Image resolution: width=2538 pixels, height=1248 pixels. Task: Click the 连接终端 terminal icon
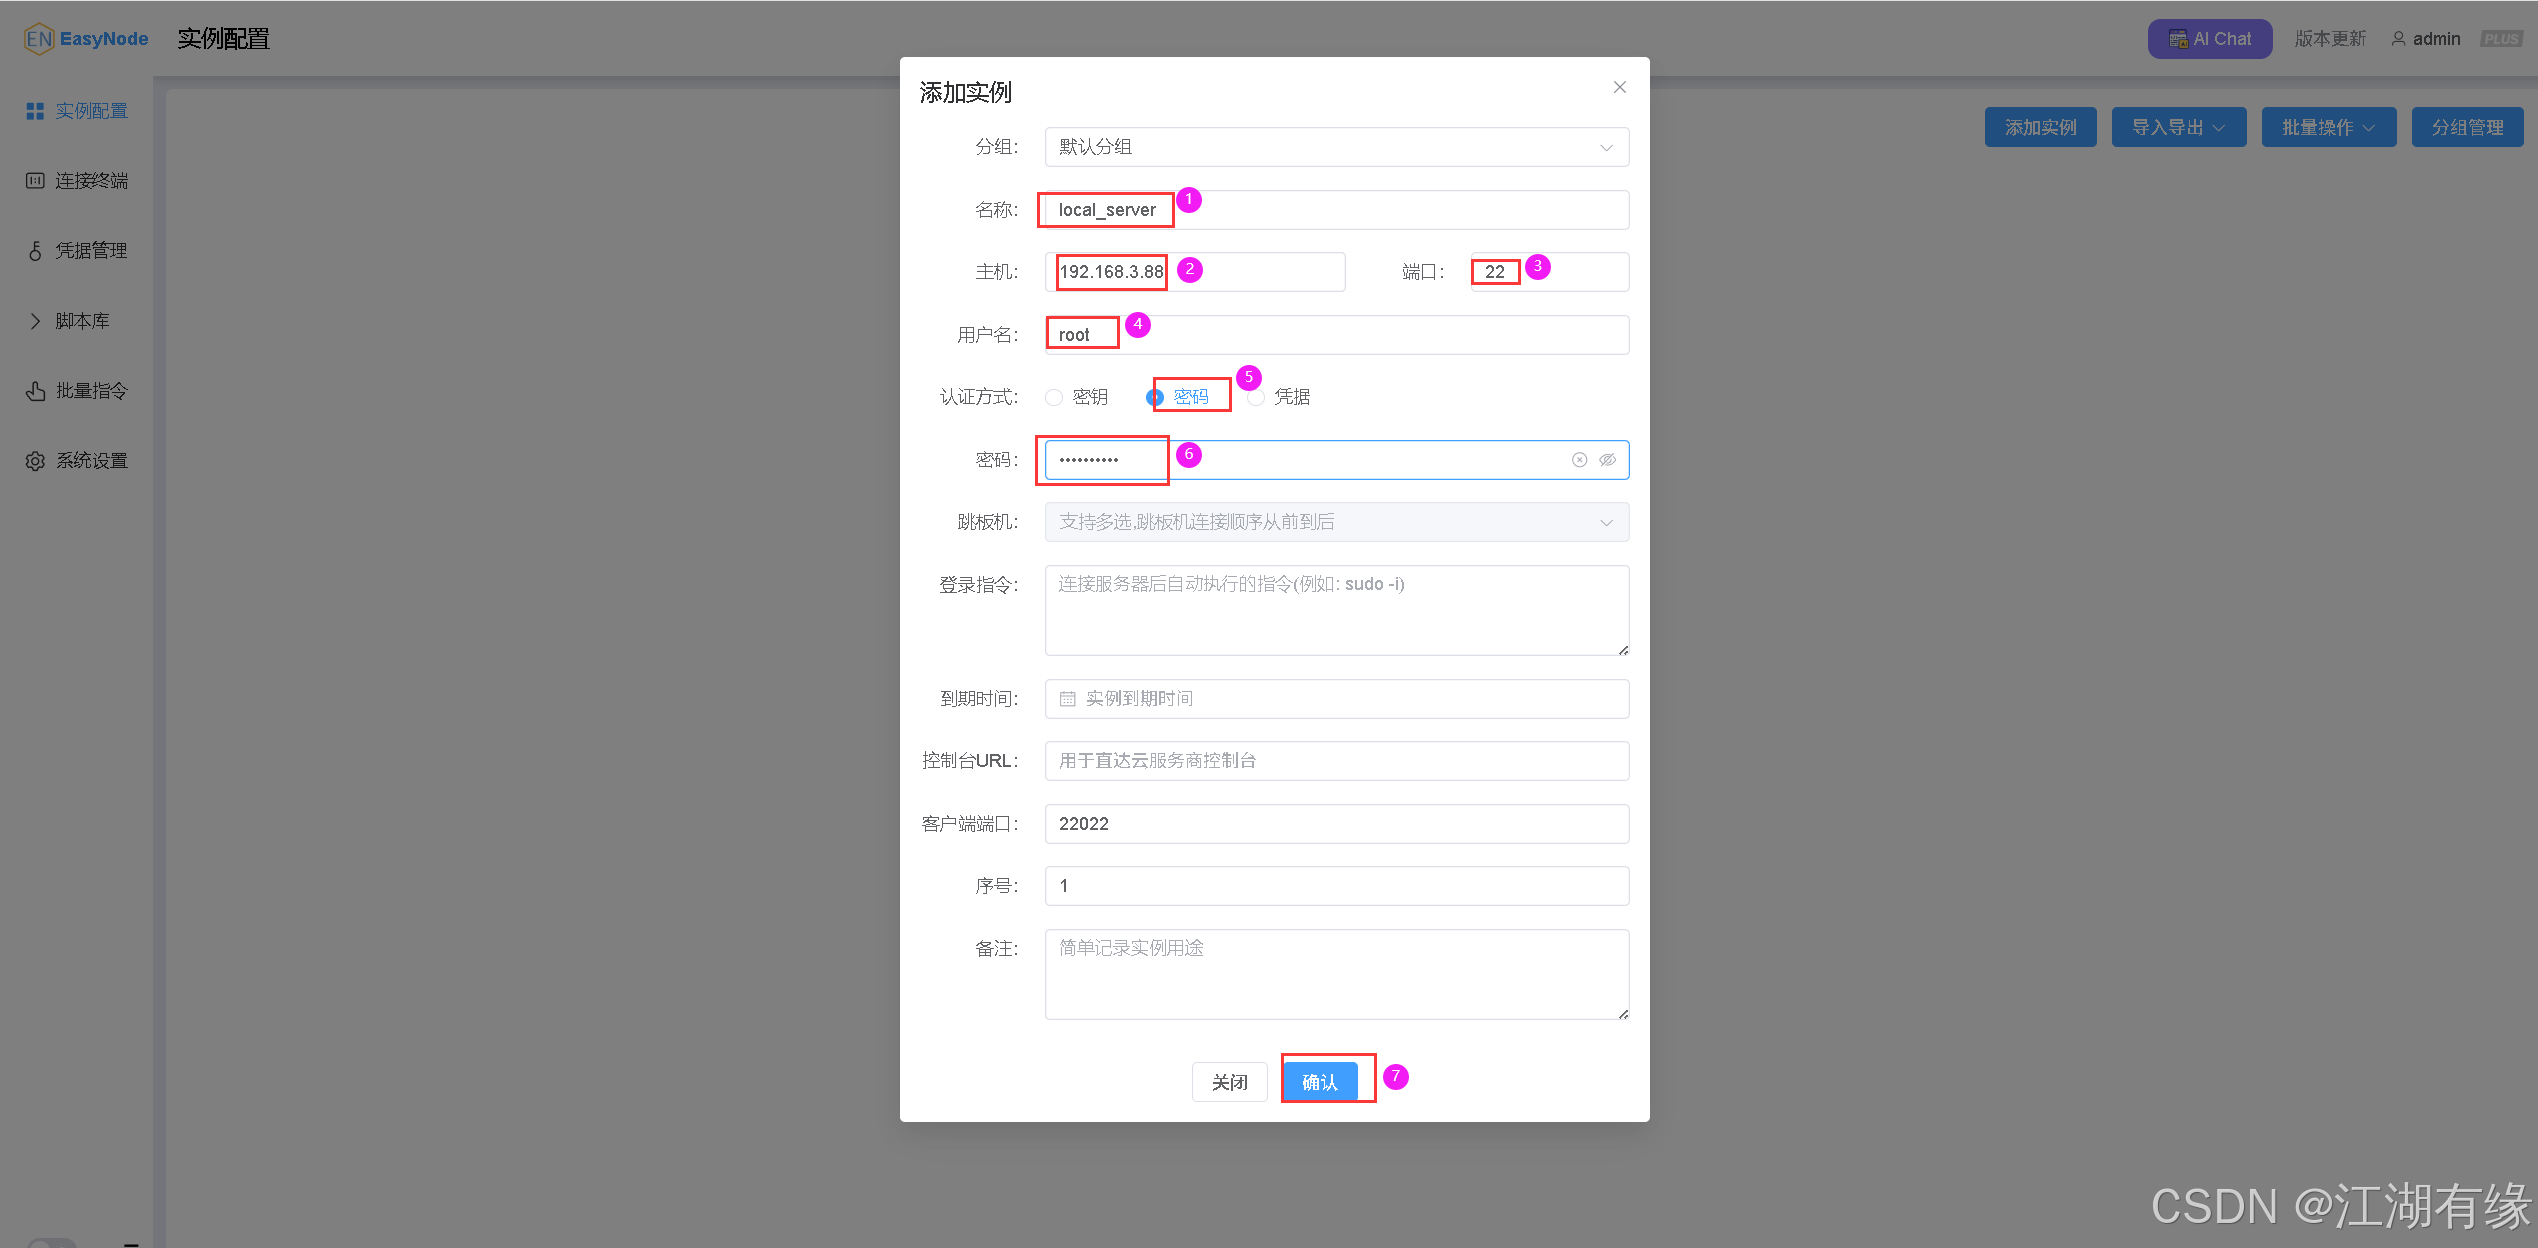tap(35, 181)
